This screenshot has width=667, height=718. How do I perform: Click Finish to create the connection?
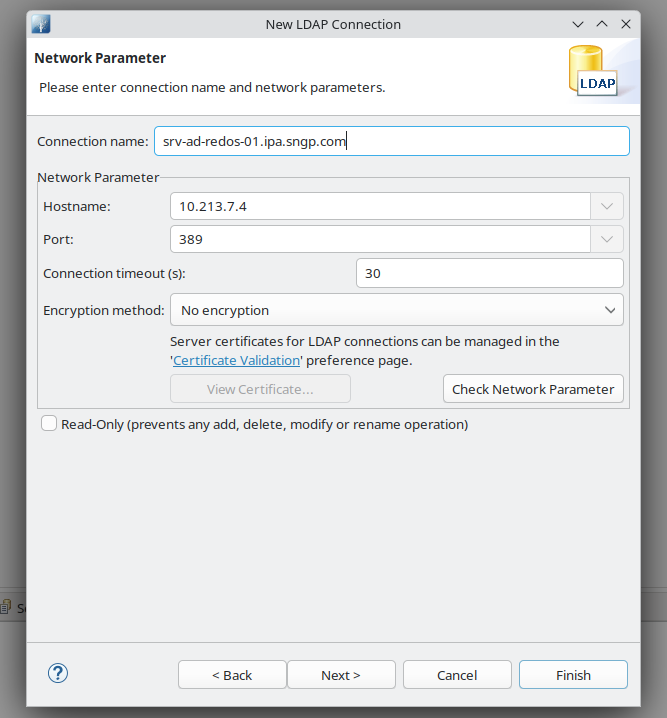pyautogui.click(x=573, y=675)
